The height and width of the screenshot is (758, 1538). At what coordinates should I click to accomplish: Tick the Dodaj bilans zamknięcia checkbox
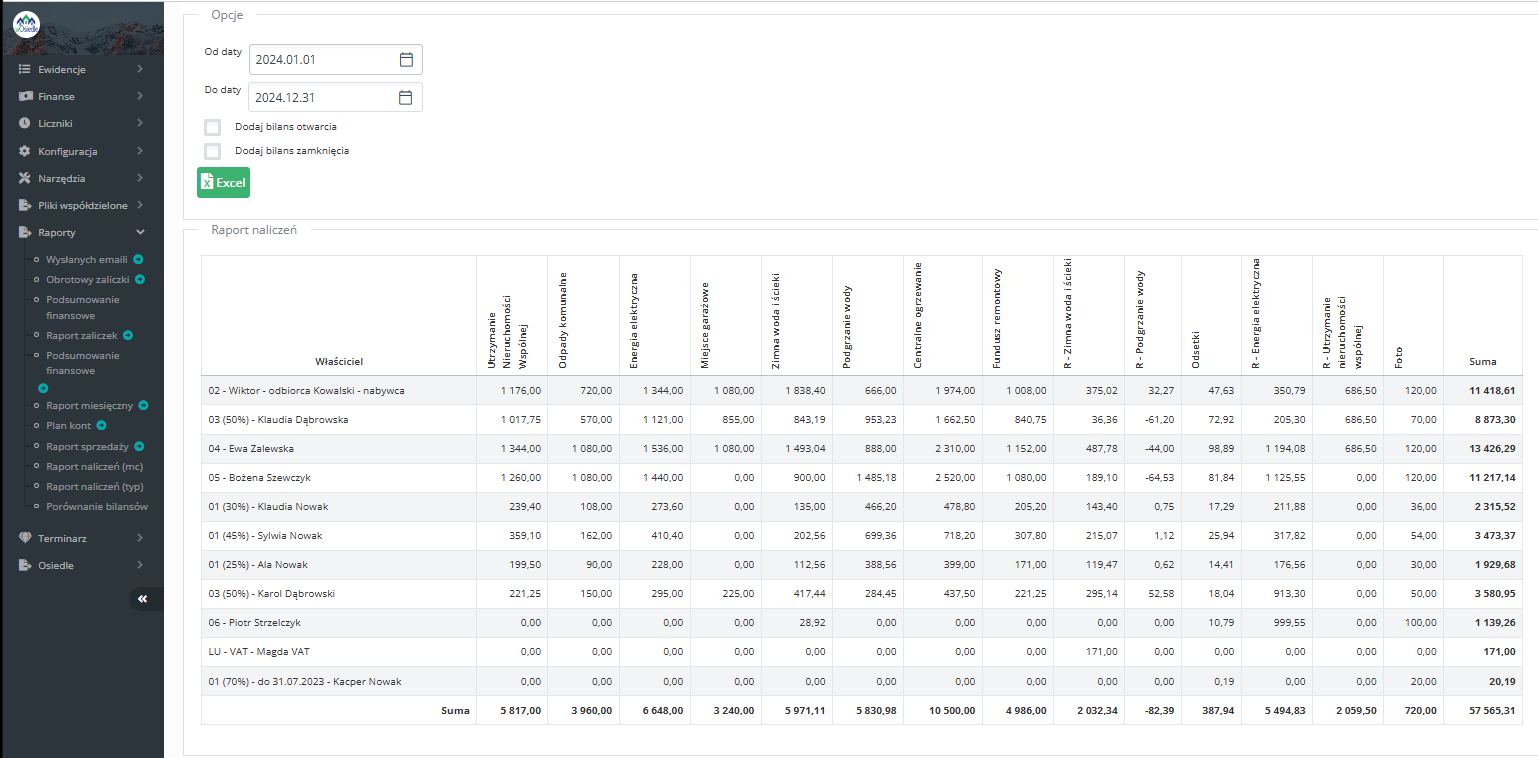pyautogui.click(x=212, y=151)
